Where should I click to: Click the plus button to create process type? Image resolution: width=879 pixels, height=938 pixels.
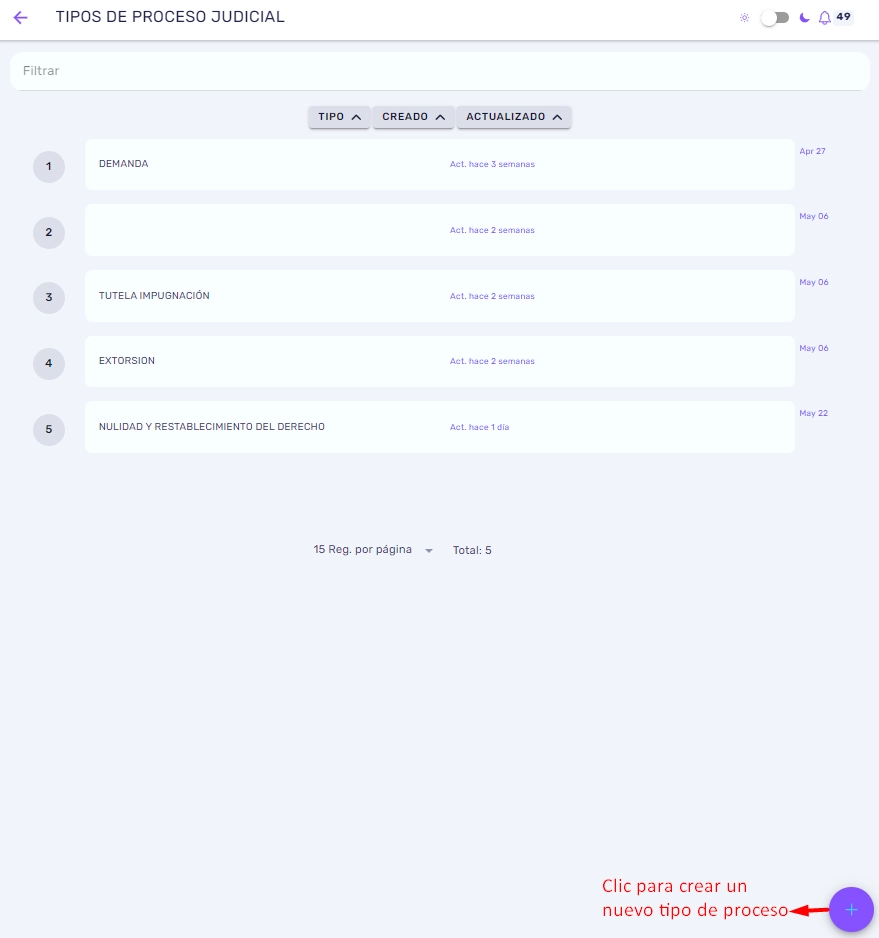[851, 909]
